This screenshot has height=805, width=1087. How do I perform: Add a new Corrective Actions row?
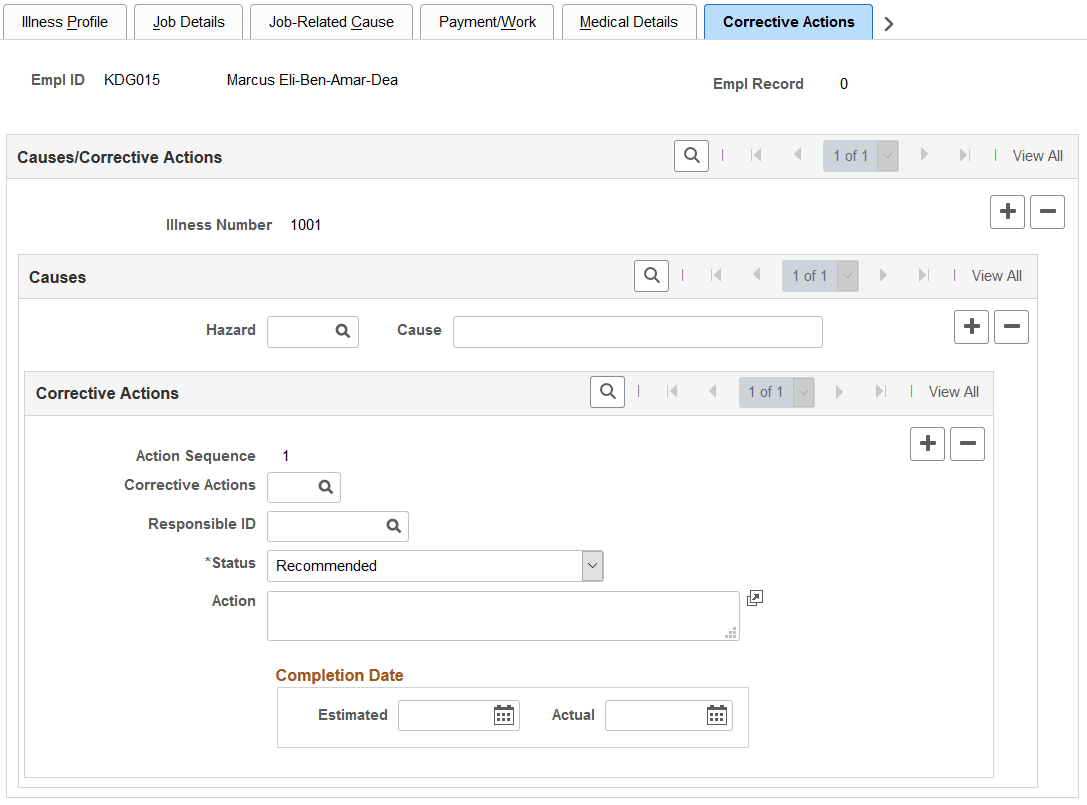pos(926,444)
